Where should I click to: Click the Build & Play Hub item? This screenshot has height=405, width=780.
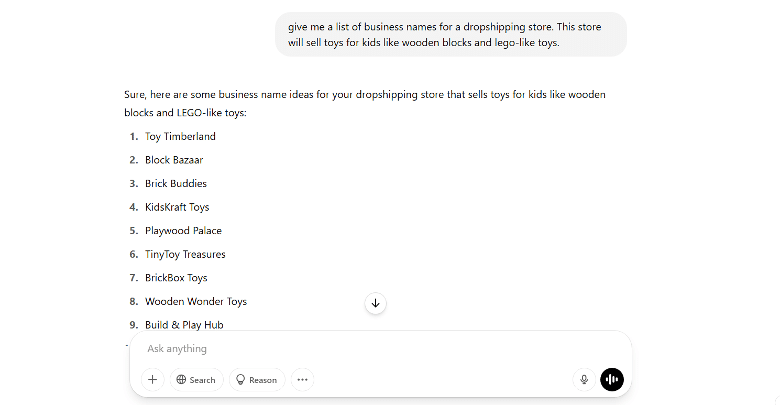coord(184,325)
